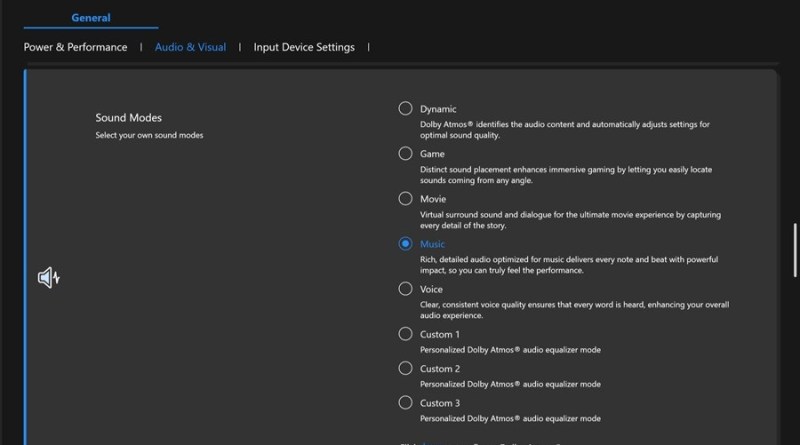Viewport: 800px width, 445px height.
Task: Switch to the Power & Performance tab
Action: [x=76, y=47]
